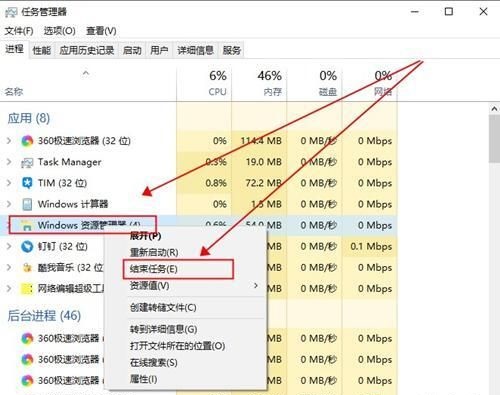Click the 酷我音乐 app icon
500x395 pixels.
[x=27, y=268]
